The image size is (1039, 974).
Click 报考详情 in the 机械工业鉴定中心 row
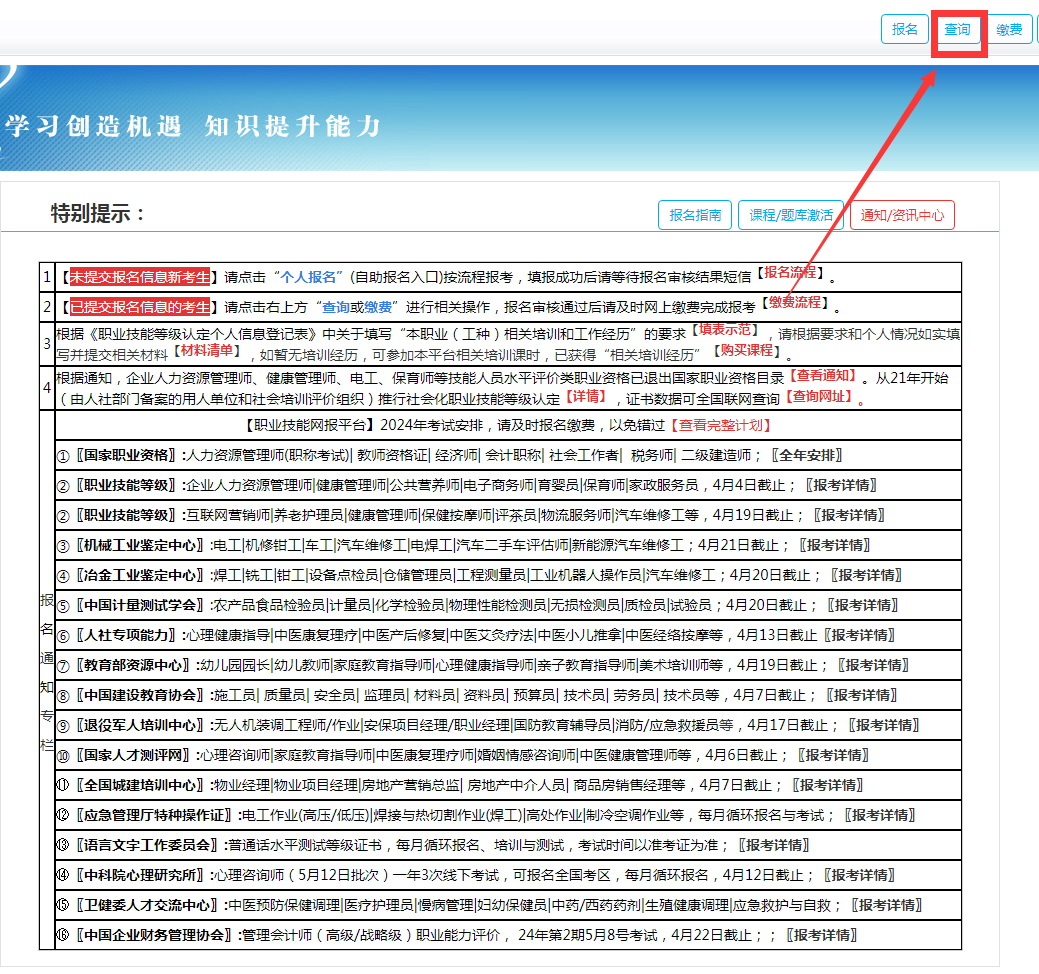click(x=834, y=545)
